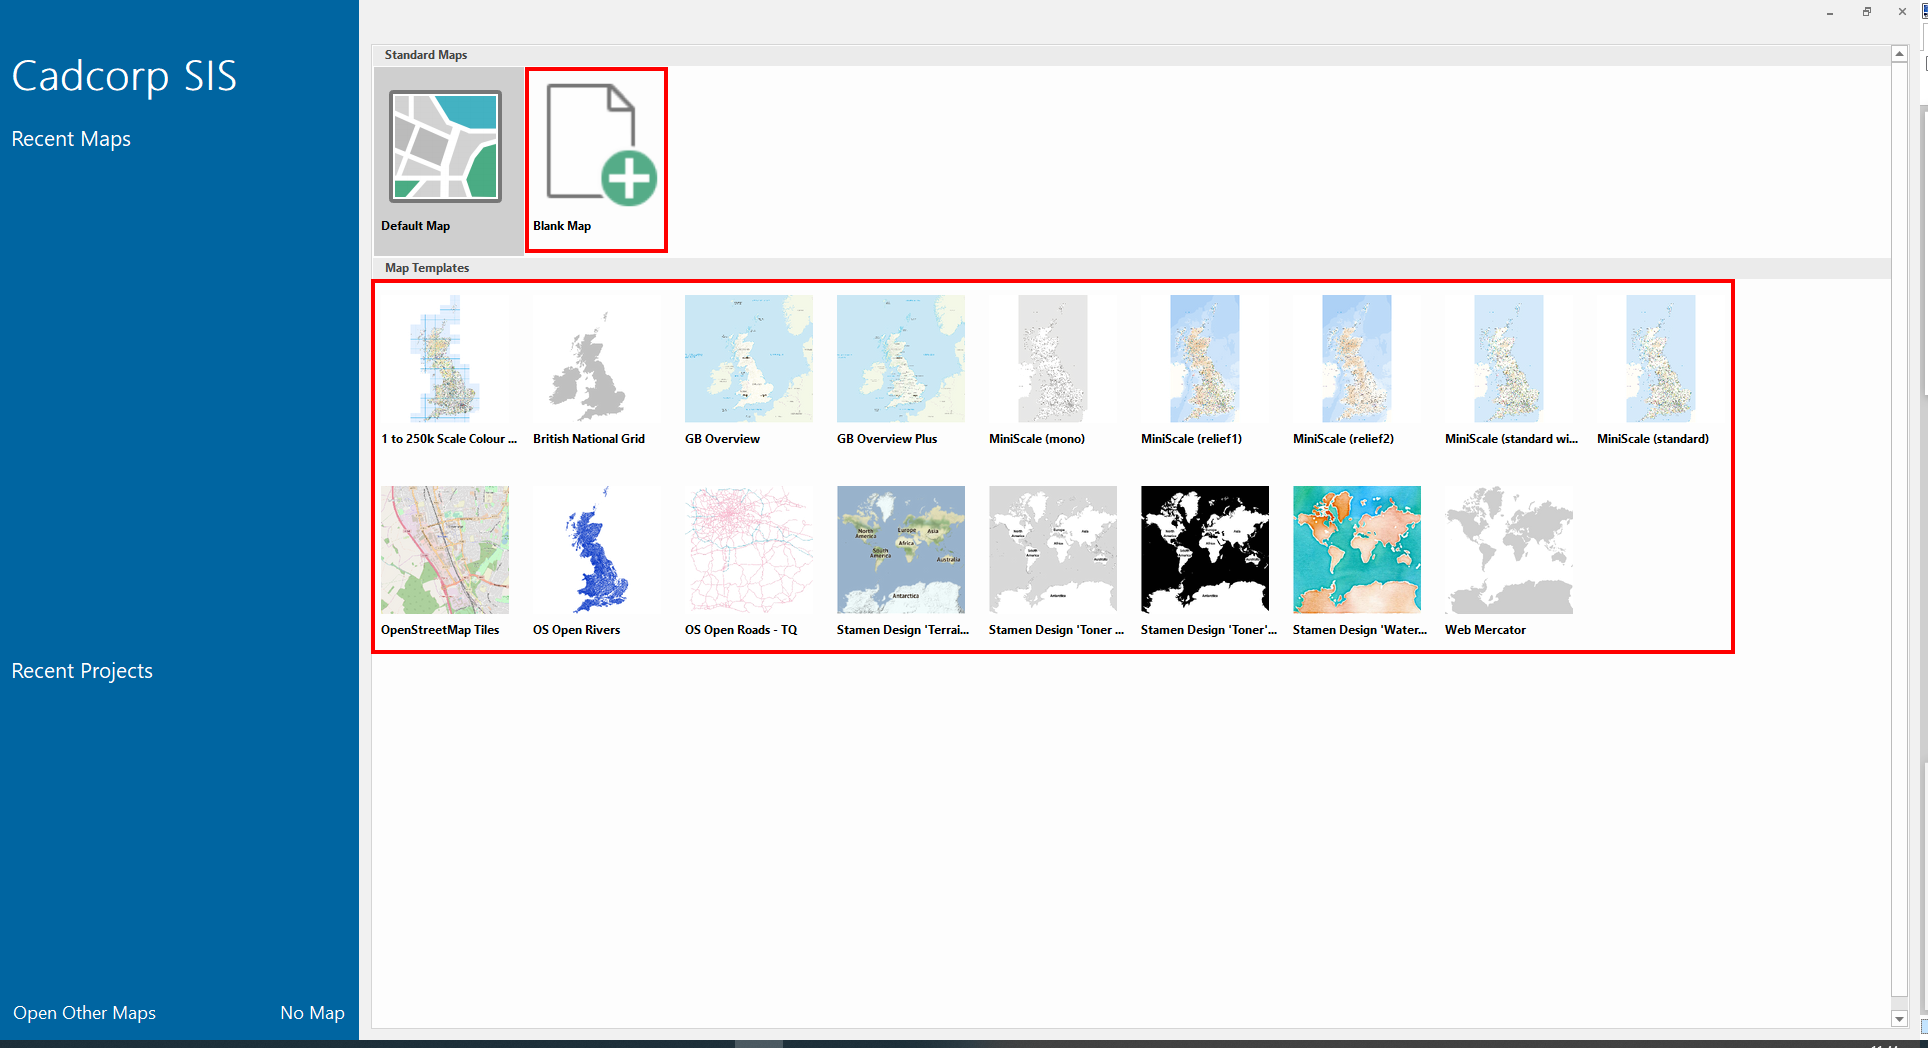Open the MiniScale (standard) template
Screen dimensions: 1928x1048
pyautogui.click(x=1660, y=358)
